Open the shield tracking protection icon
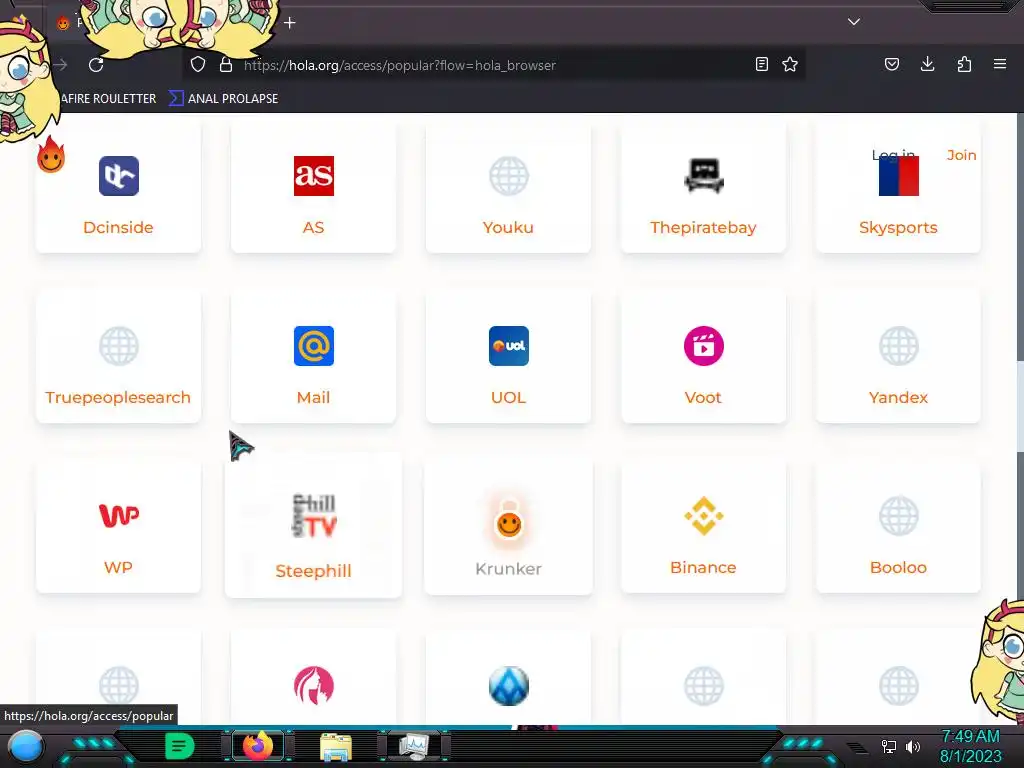This screenshot has width=1024, height=768. click(x=198, y=64)
